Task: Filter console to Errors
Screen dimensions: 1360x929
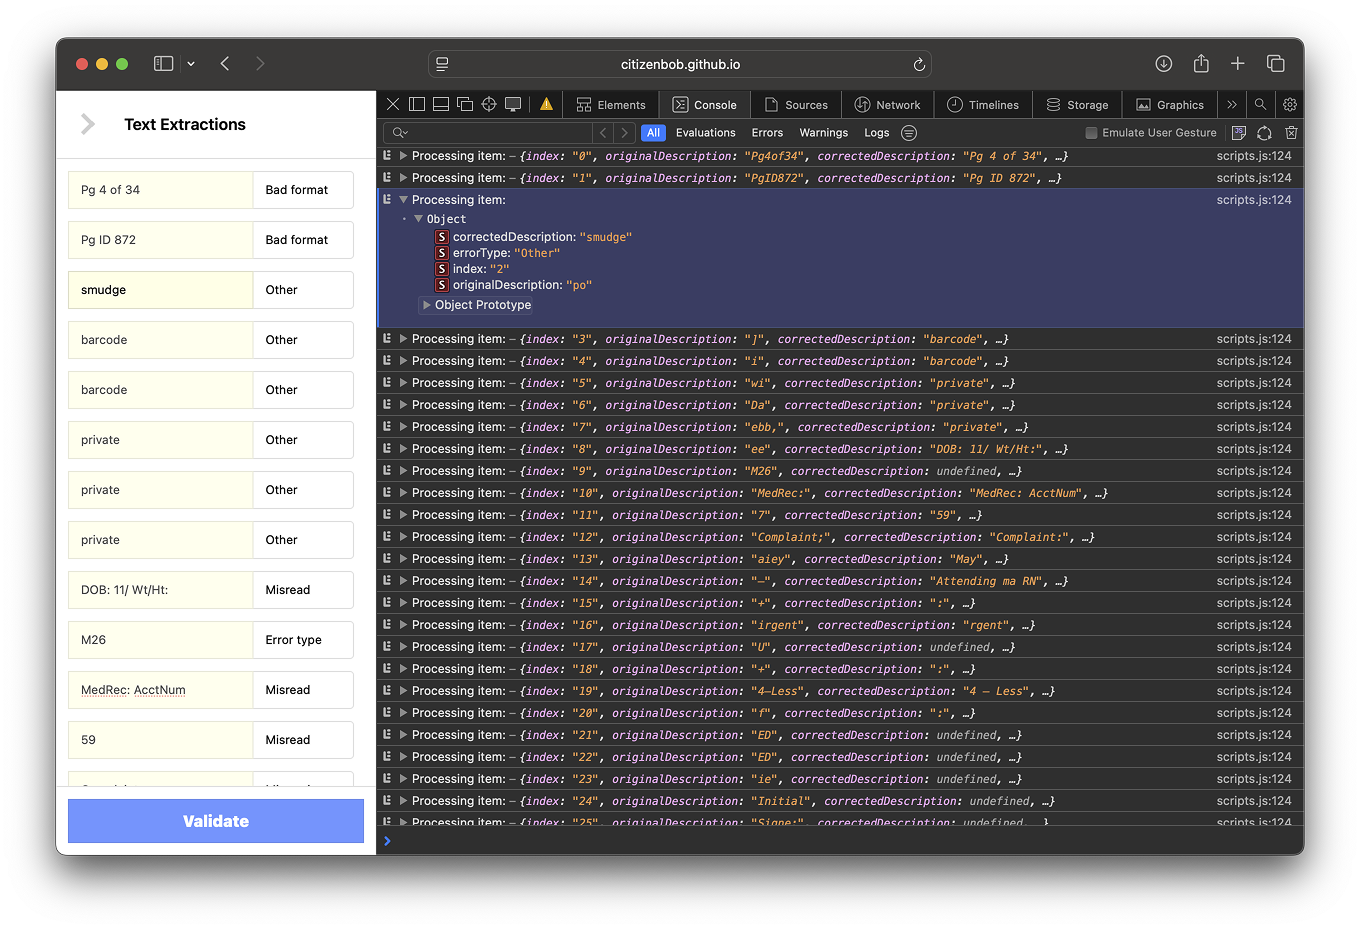Action: tap(767, 132)
